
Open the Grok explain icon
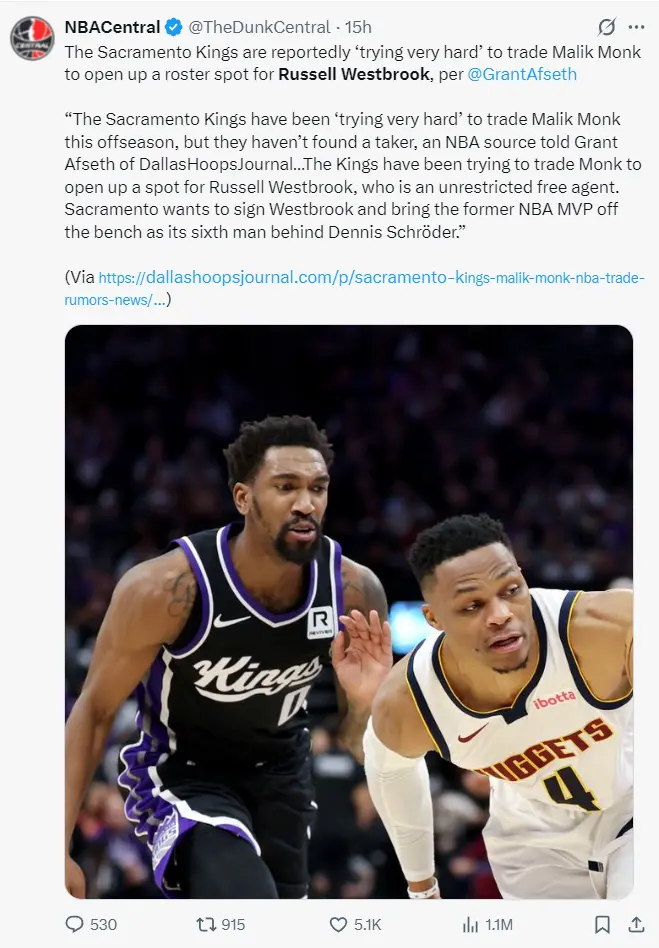[606, 27]
